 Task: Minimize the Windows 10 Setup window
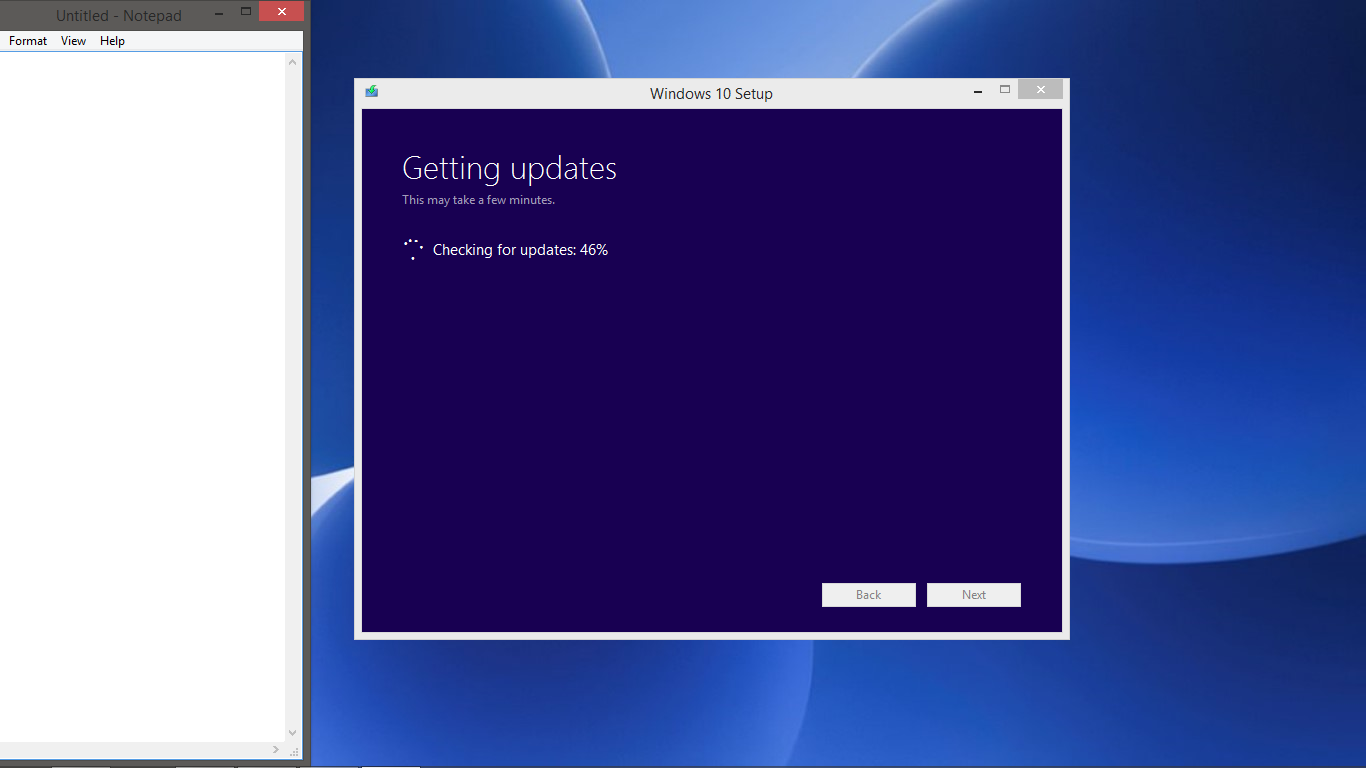[978, 91]
